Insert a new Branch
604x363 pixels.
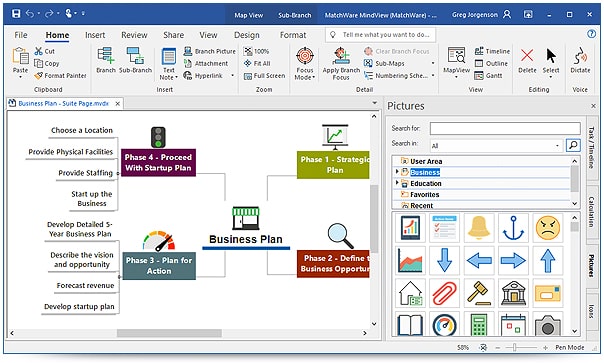[x=106, y=60]
